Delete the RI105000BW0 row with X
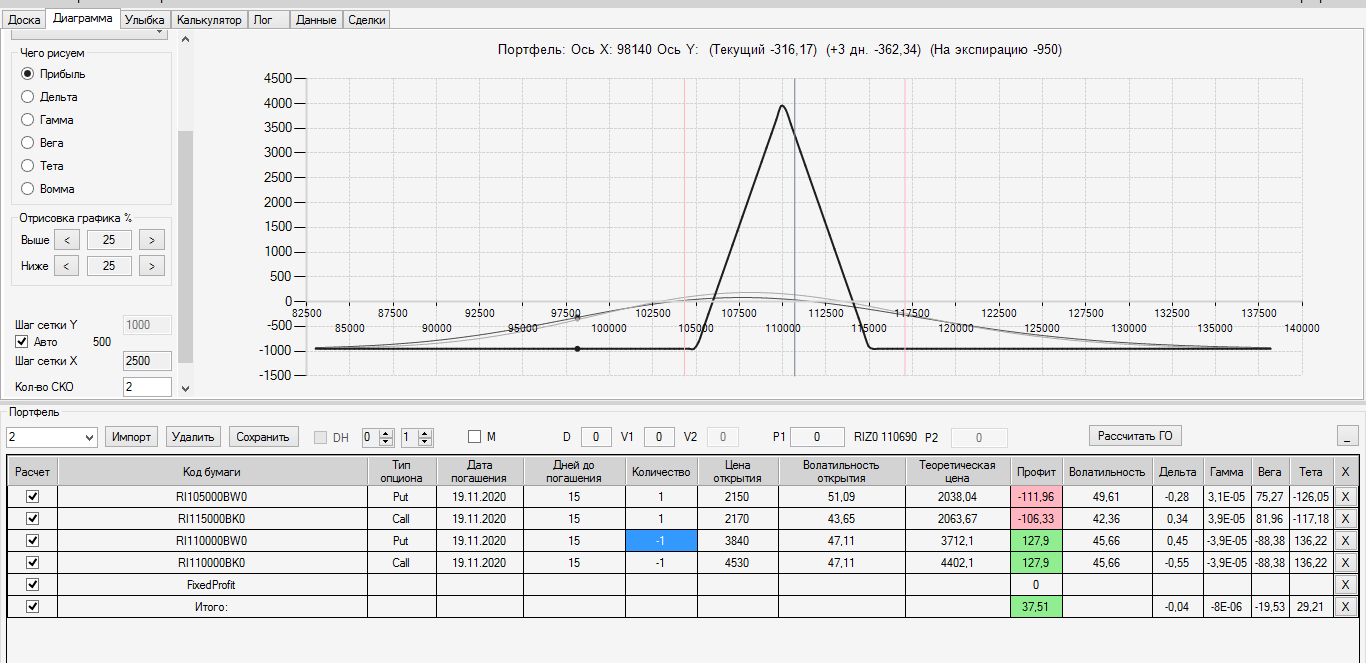 pyautogui.click(x=1345, y=497)
